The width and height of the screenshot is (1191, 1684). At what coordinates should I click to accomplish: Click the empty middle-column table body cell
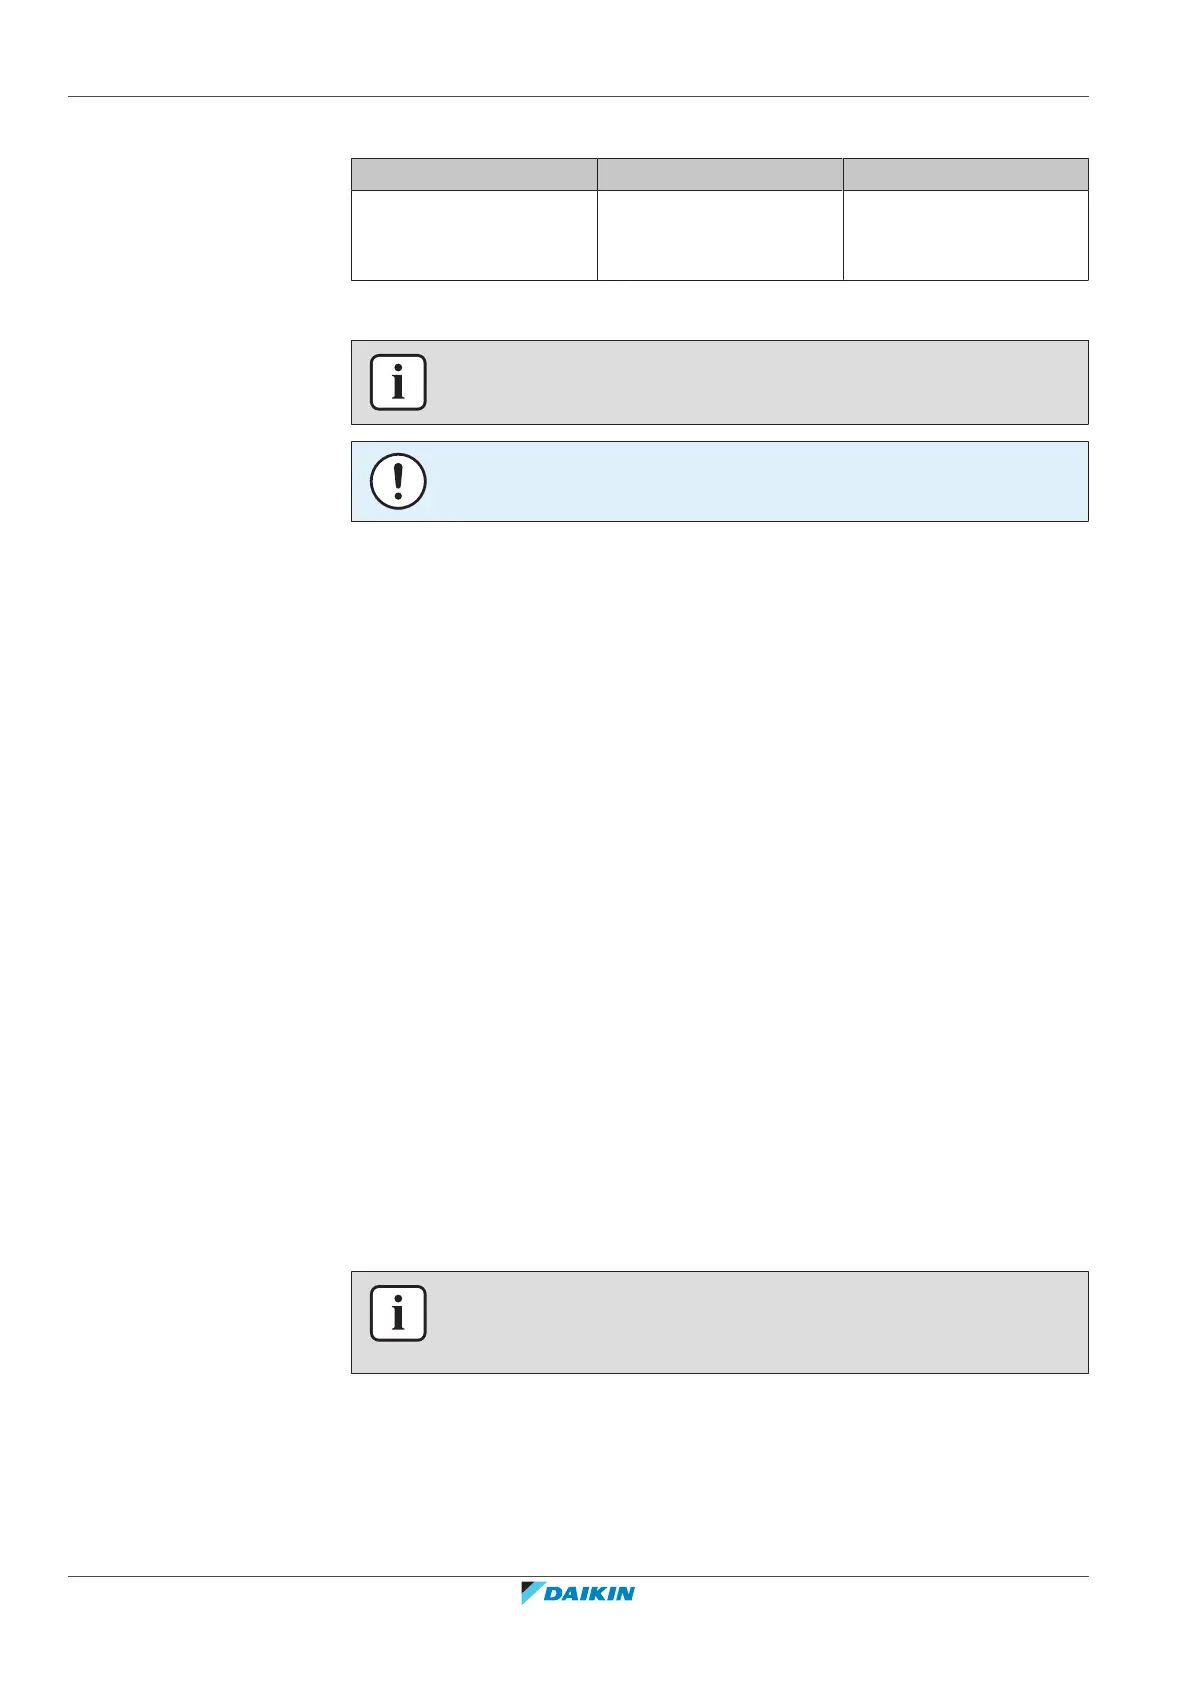[720, 235]
